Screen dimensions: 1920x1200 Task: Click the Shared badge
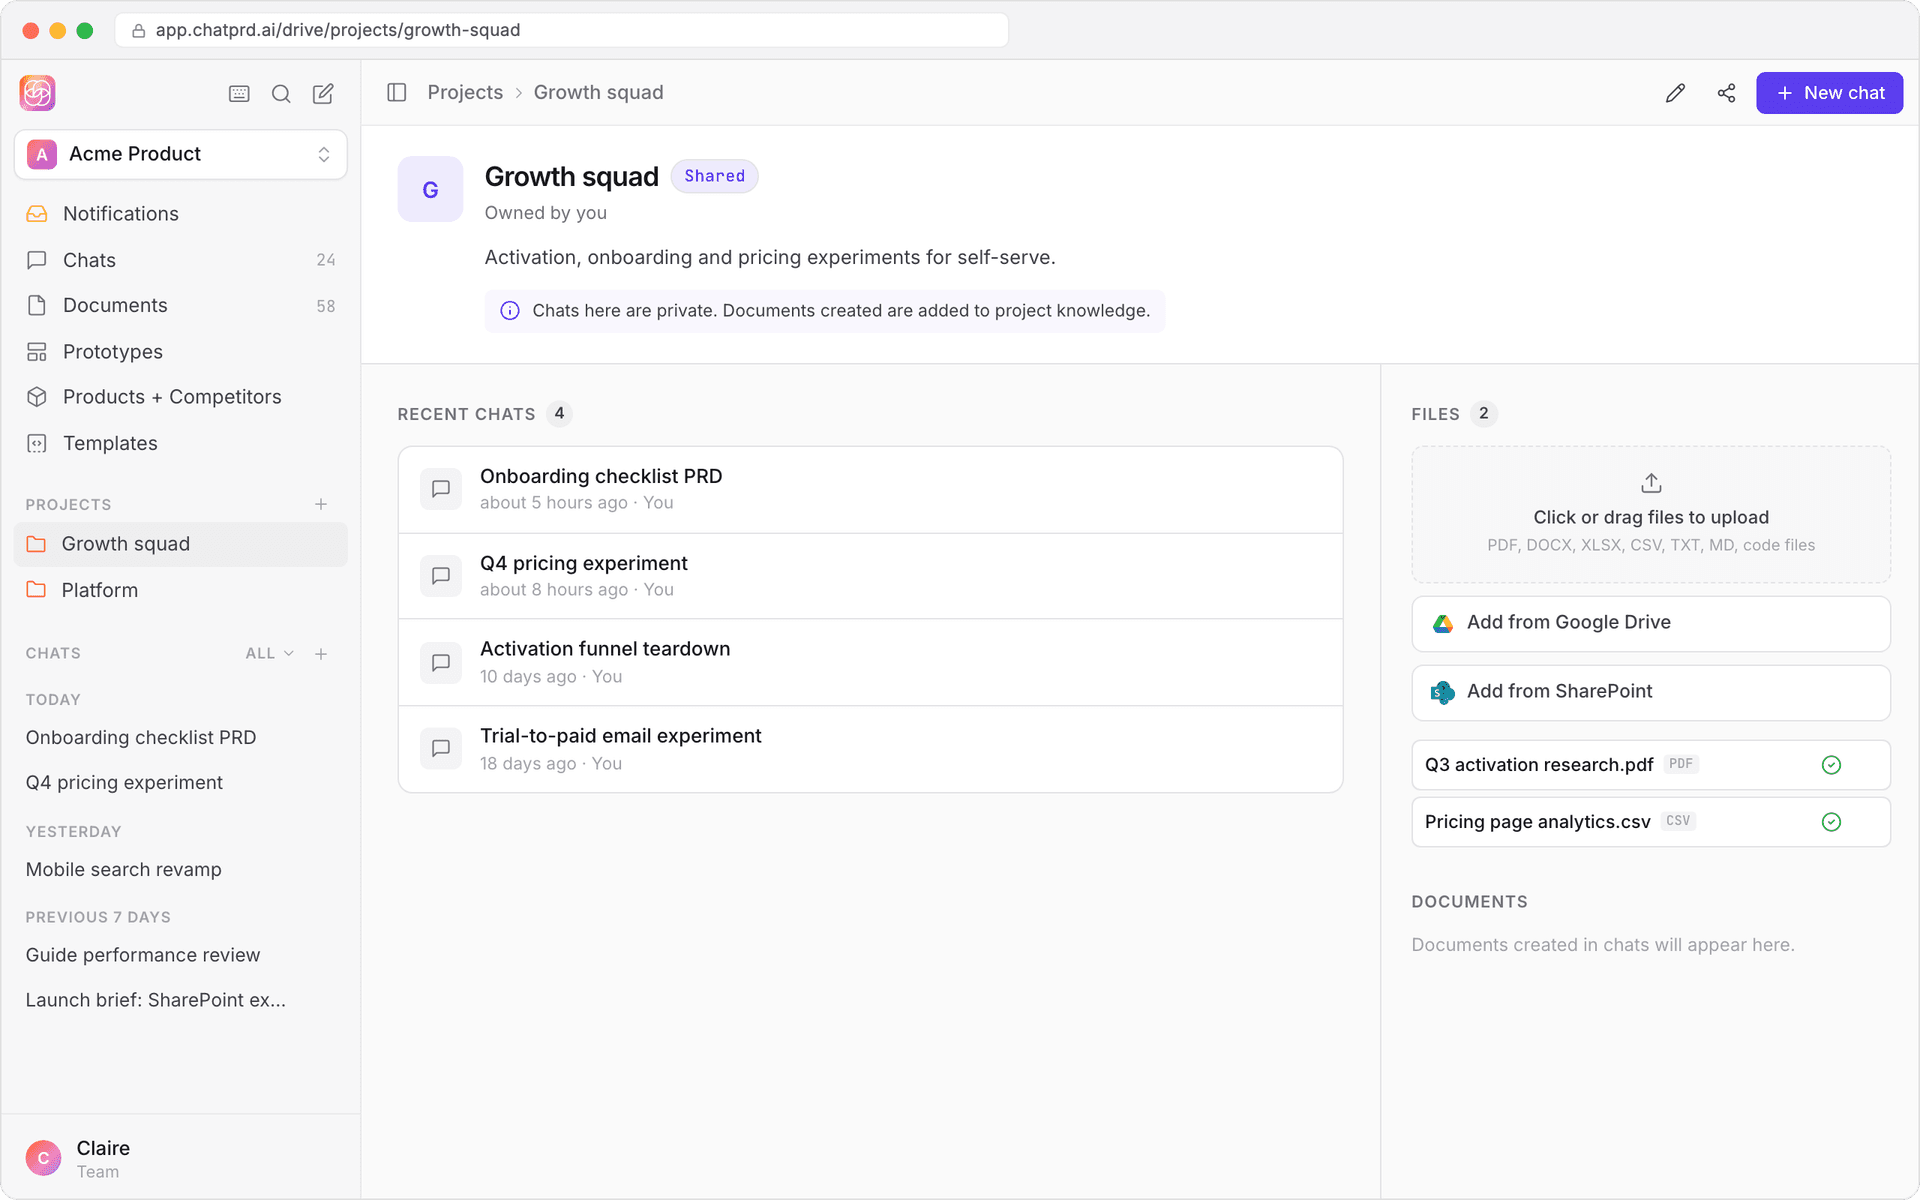(x=714, y=176)
